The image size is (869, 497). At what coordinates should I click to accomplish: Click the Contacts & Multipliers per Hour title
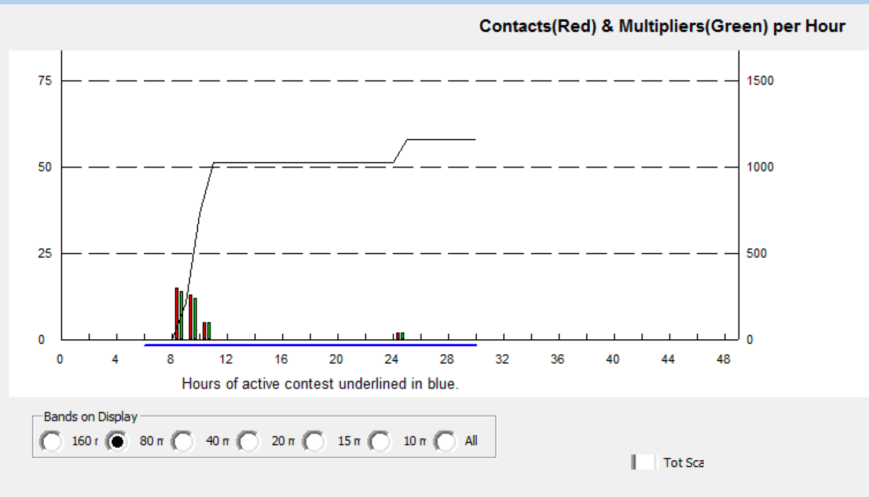coord(662,26)
